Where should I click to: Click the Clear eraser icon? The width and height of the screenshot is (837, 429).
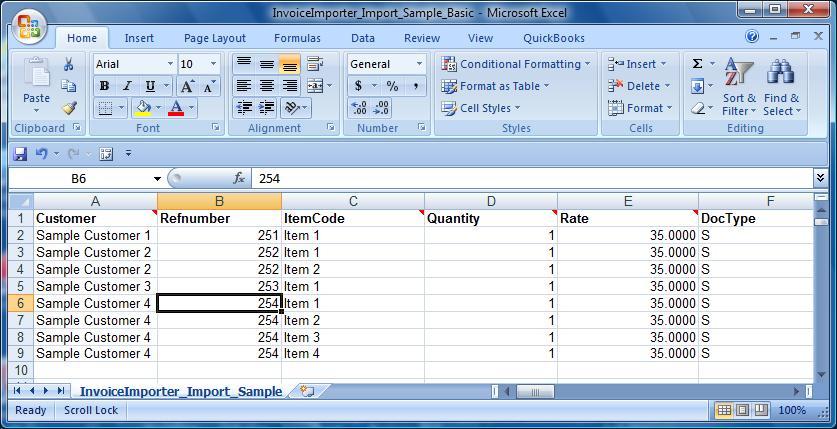(698, 108)
